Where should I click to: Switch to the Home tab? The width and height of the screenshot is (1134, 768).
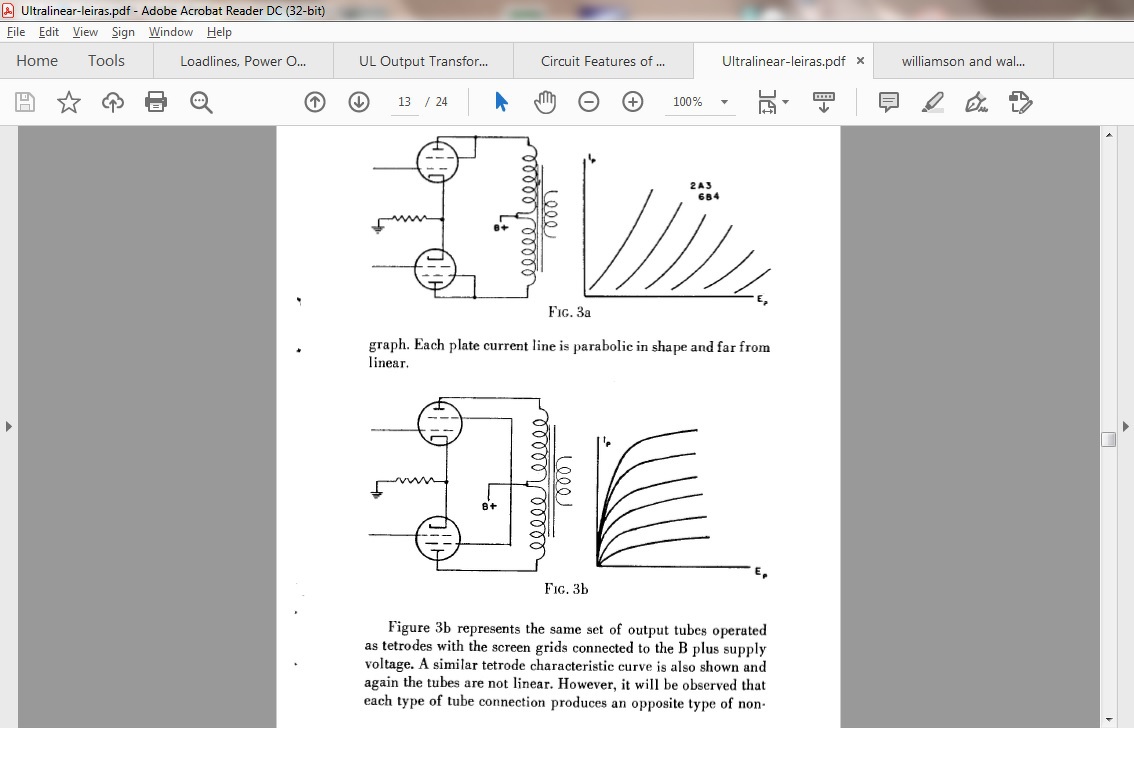click(x=37, y=61)
